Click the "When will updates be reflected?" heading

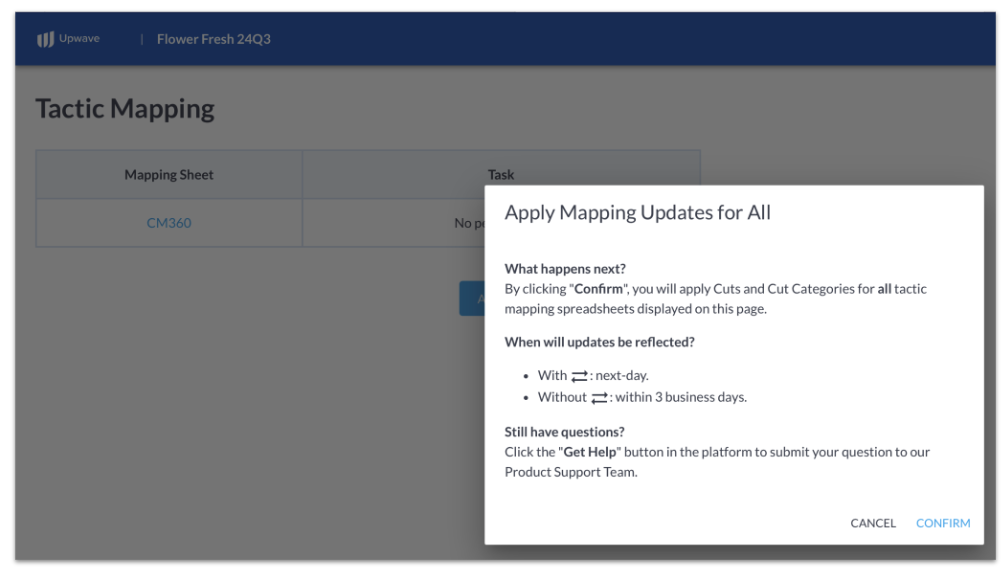599,342
